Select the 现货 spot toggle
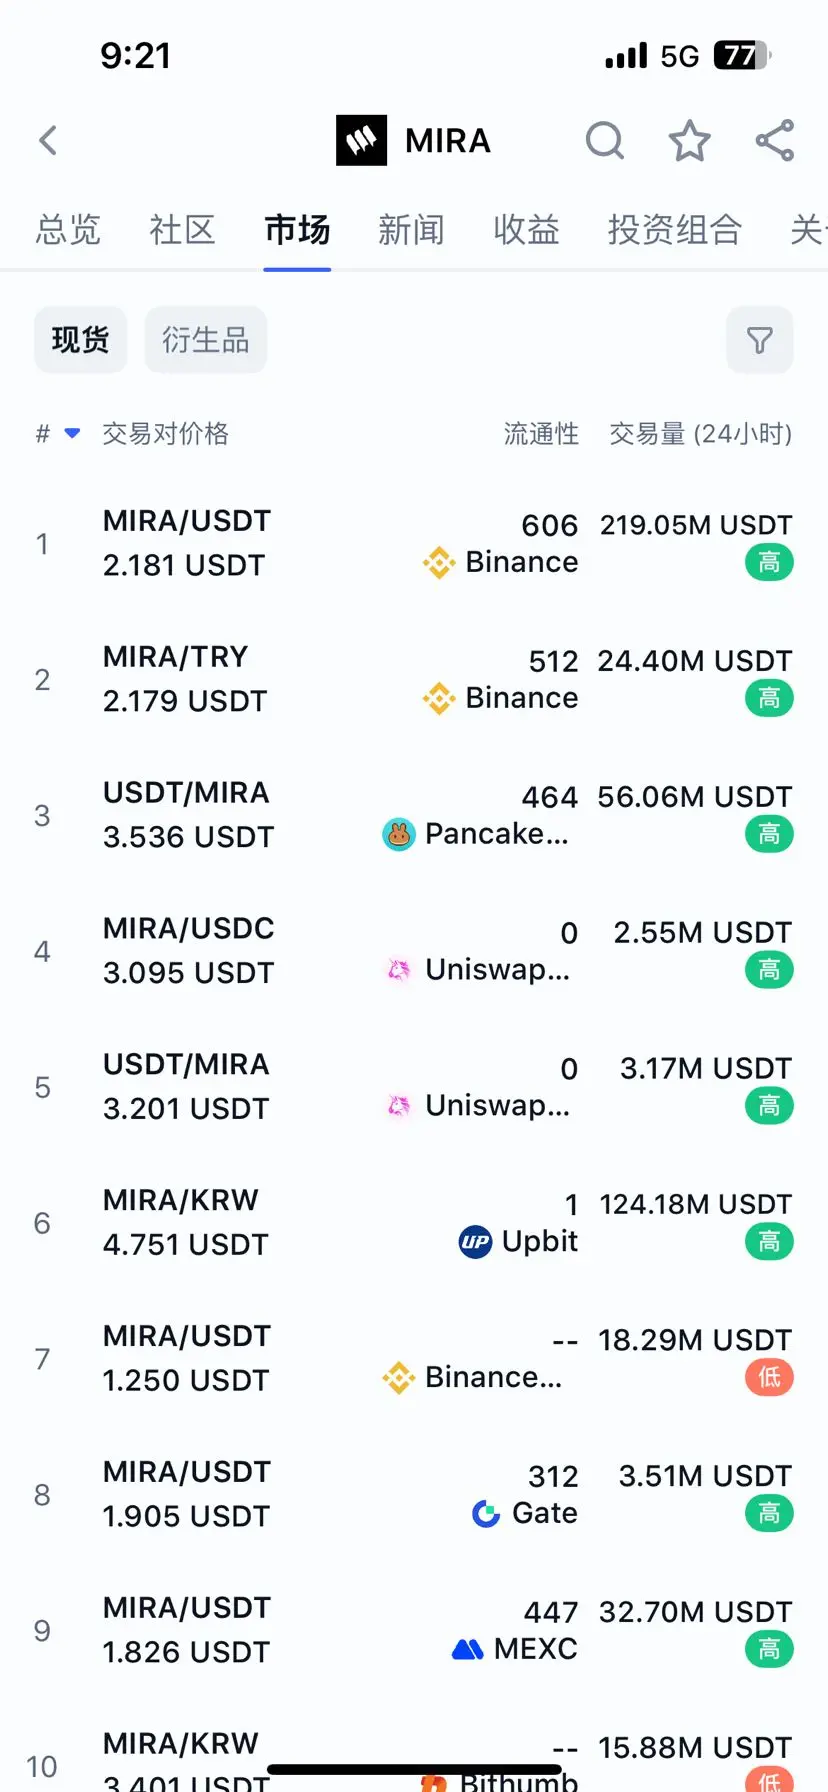This screenshot has width=828, height=1792. (80, 340)
